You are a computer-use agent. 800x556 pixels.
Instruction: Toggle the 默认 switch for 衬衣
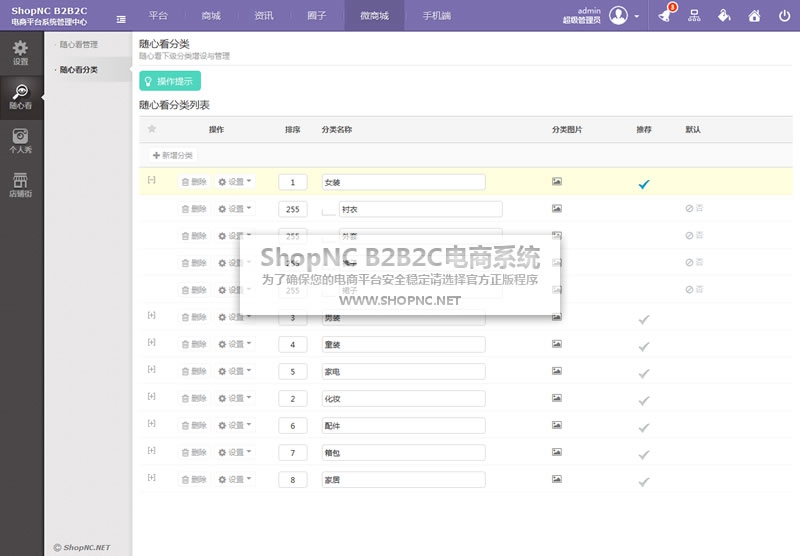694,208
